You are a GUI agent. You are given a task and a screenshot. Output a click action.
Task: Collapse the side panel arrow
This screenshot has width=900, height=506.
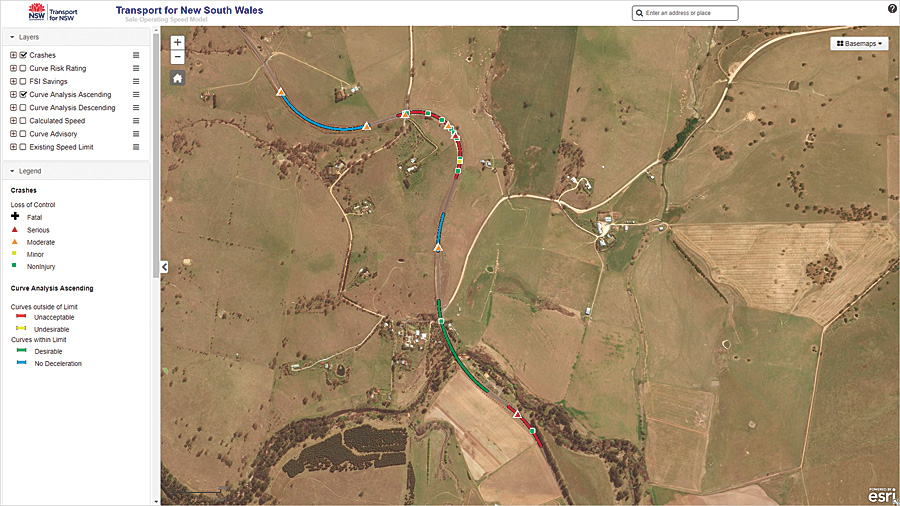coord(165,267)
